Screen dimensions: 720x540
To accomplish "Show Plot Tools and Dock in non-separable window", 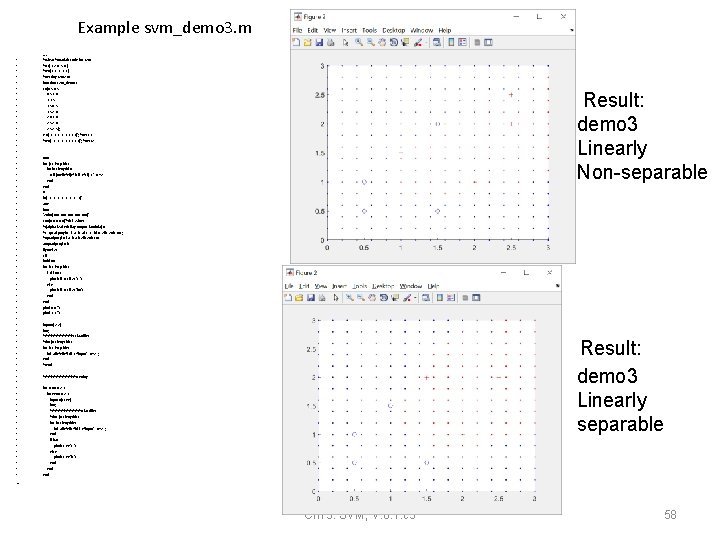I will 488,42.
